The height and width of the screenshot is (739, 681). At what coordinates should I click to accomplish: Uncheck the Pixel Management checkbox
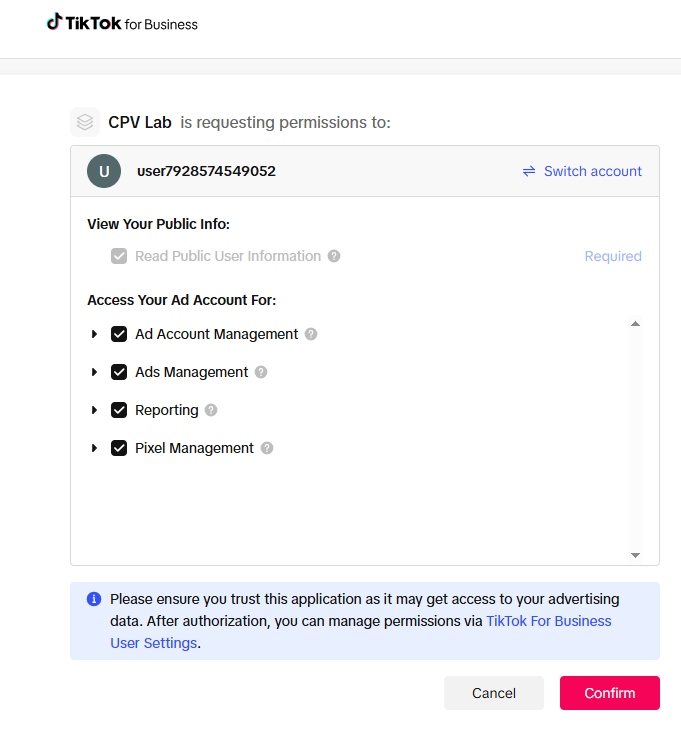[119, 448]
